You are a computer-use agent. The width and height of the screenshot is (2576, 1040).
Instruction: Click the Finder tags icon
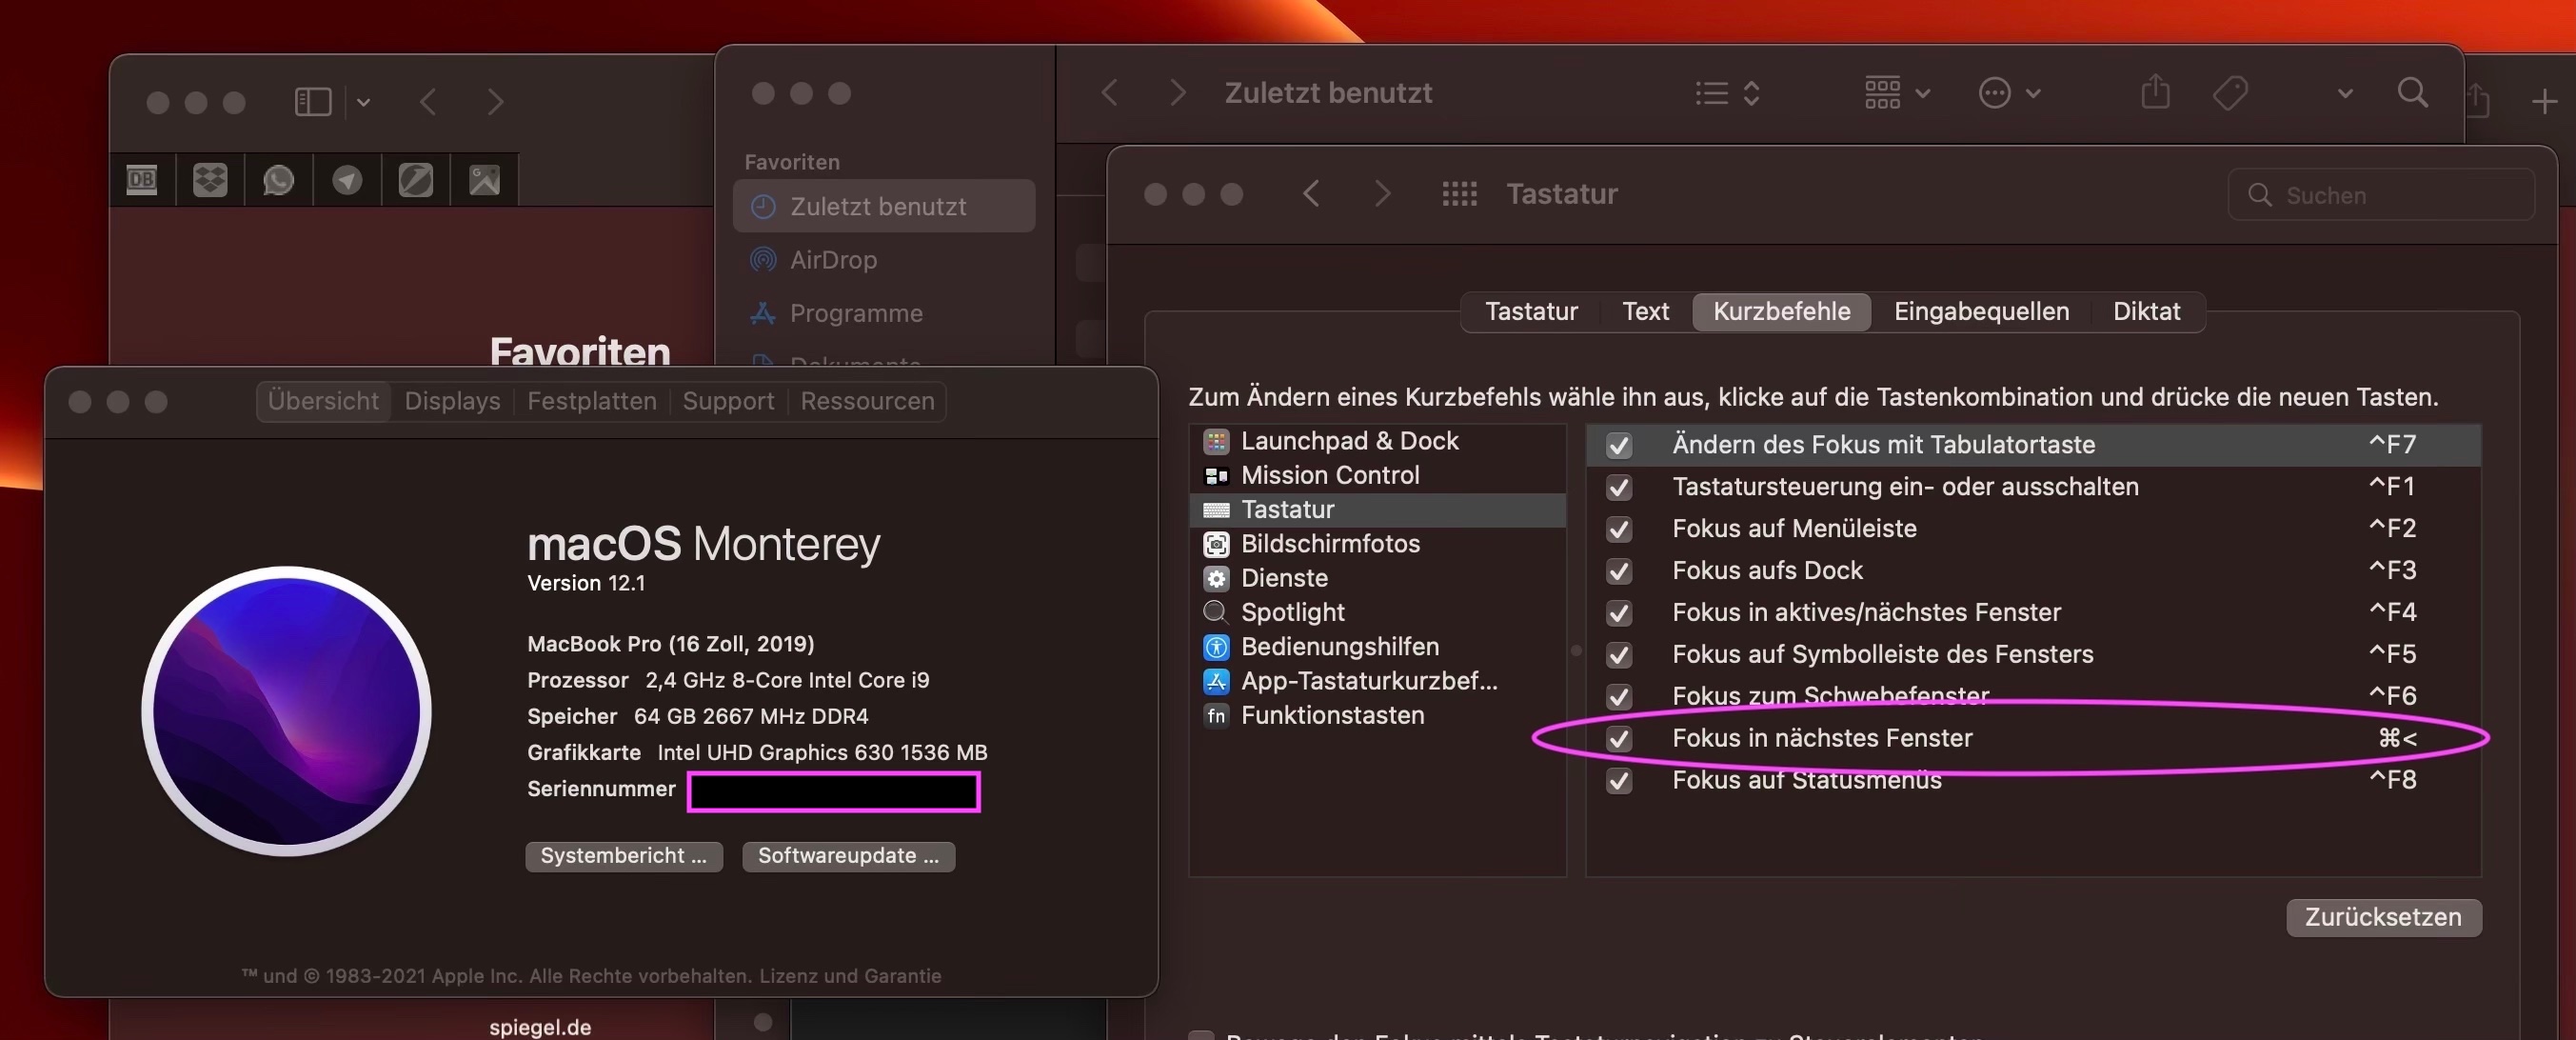point(2230,93)
